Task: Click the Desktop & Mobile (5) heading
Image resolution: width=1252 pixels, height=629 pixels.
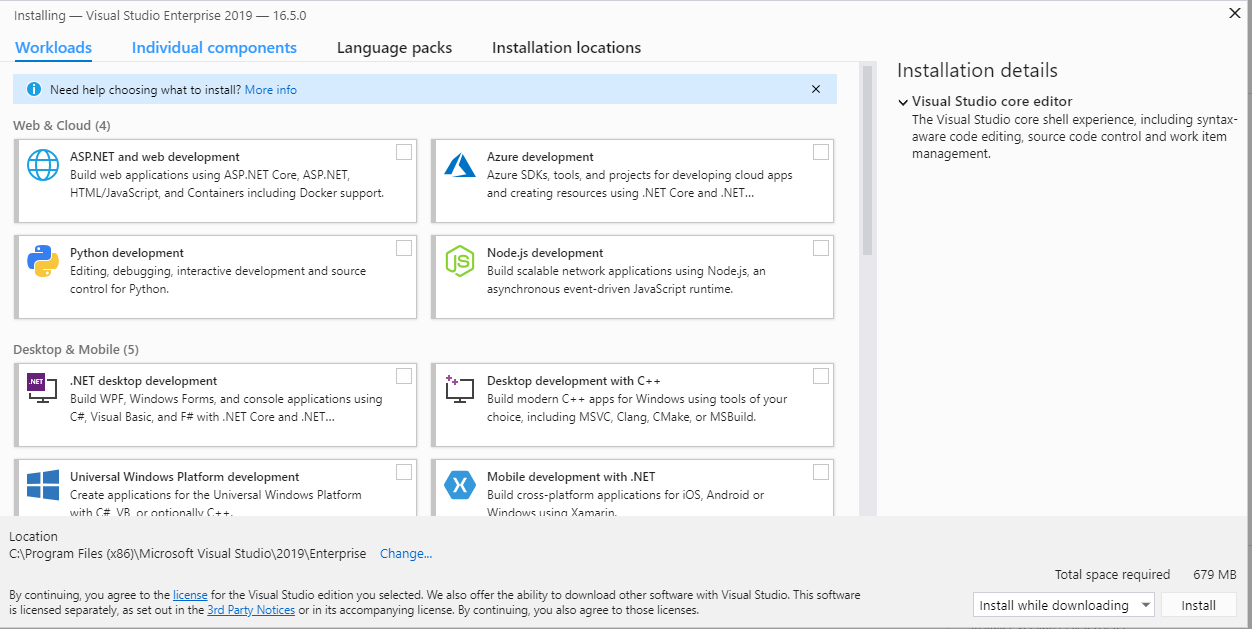Action: [76, 349]
